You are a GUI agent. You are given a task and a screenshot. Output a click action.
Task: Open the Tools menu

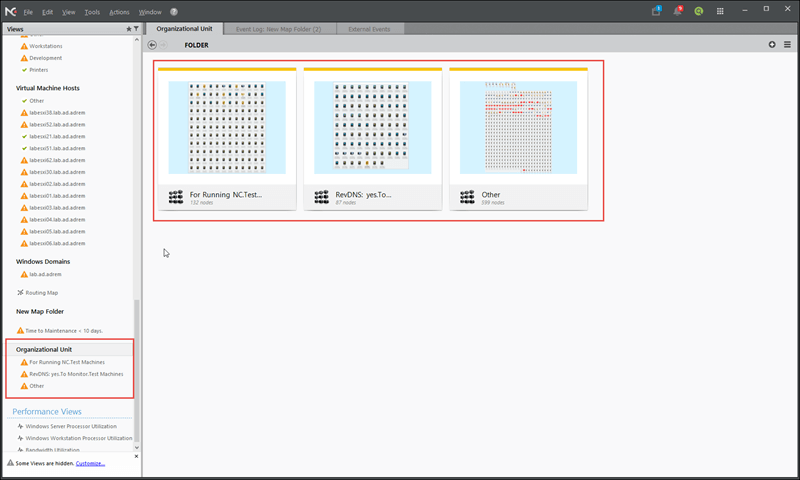[92, 12]
